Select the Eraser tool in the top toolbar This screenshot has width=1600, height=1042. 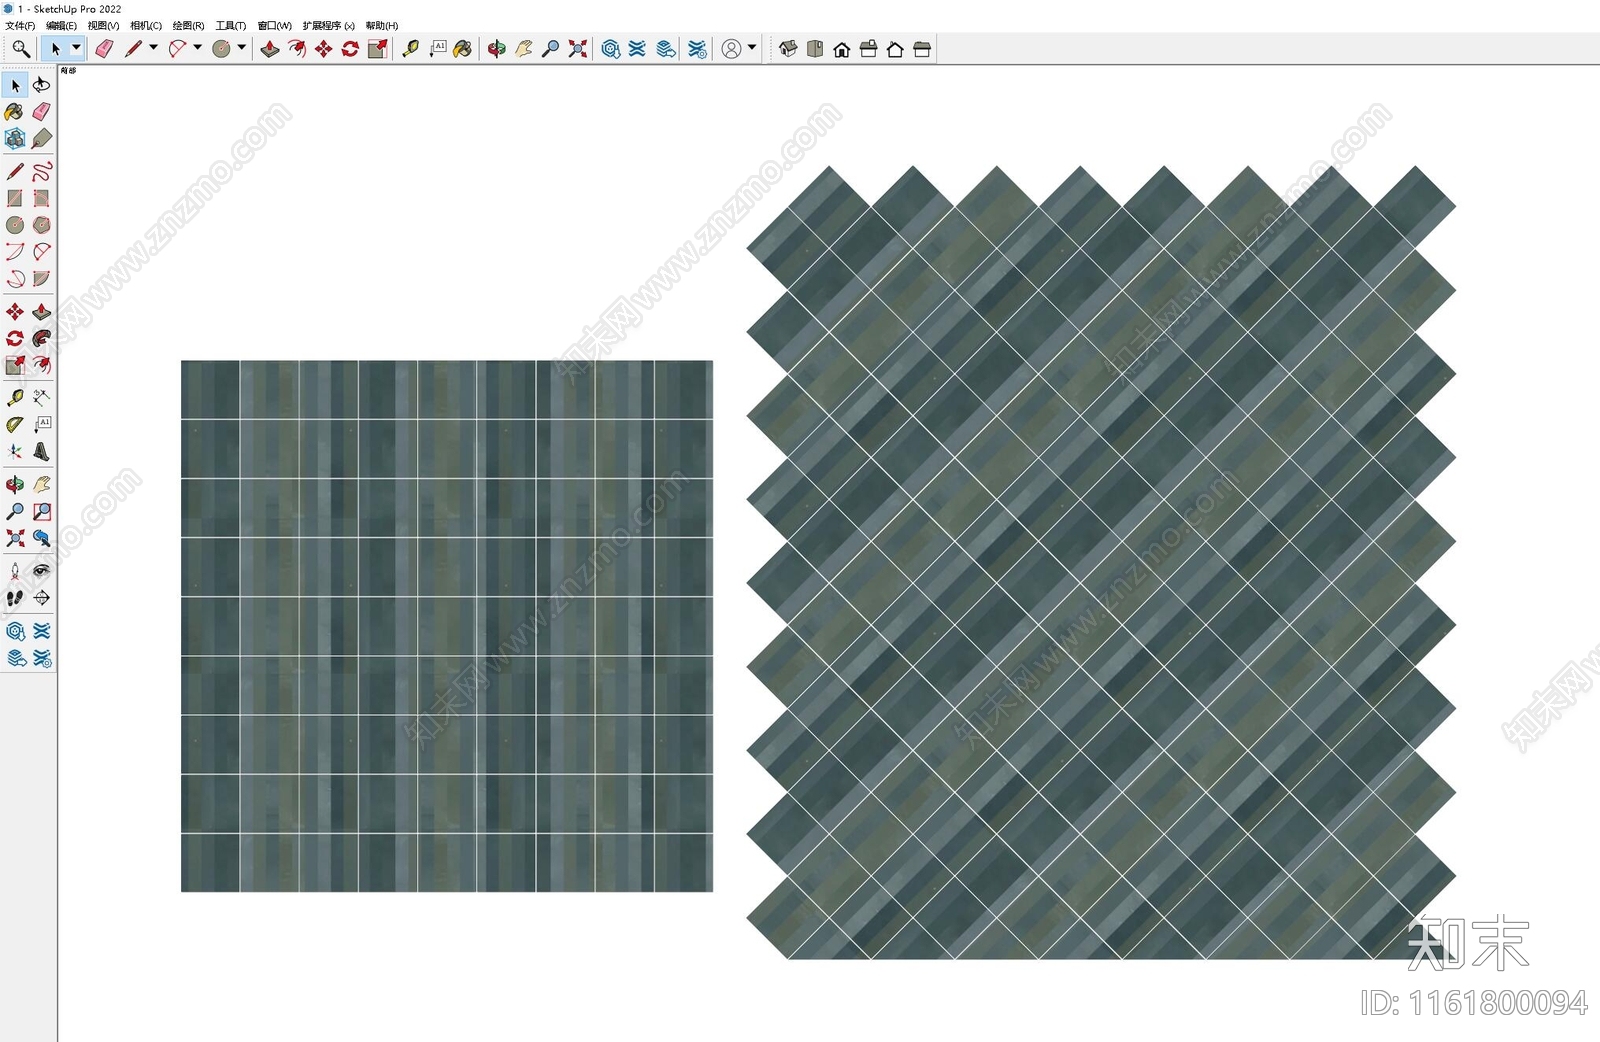(104, 48)
